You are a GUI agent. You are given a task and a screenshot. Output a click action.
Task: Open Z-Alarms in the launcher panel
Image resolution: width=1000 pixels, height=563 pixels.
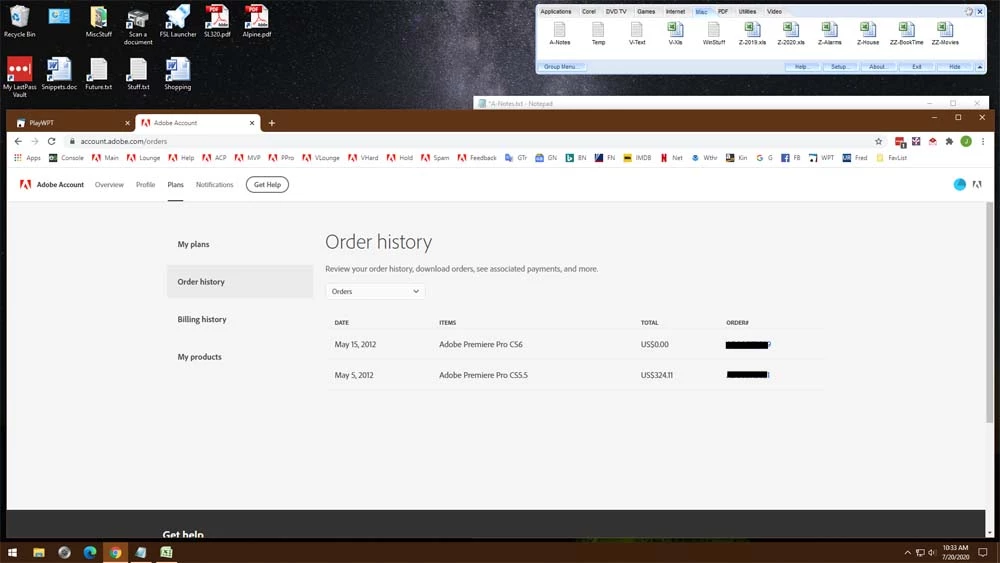coord(829,33)
